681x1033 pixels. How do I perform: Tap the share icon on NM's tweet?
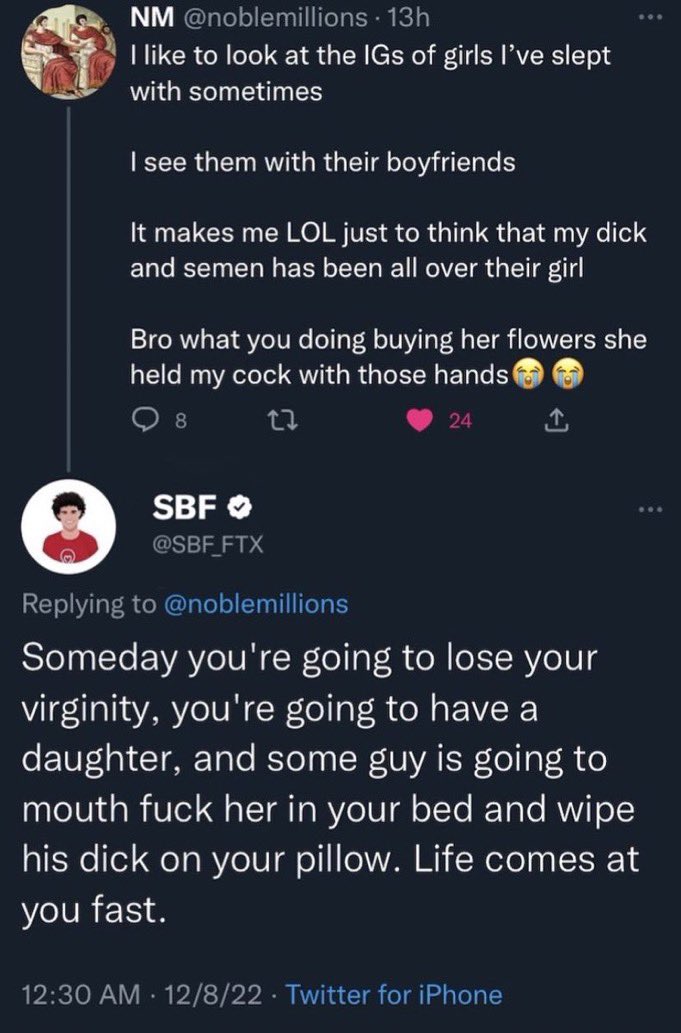click(x=557, y=420)
